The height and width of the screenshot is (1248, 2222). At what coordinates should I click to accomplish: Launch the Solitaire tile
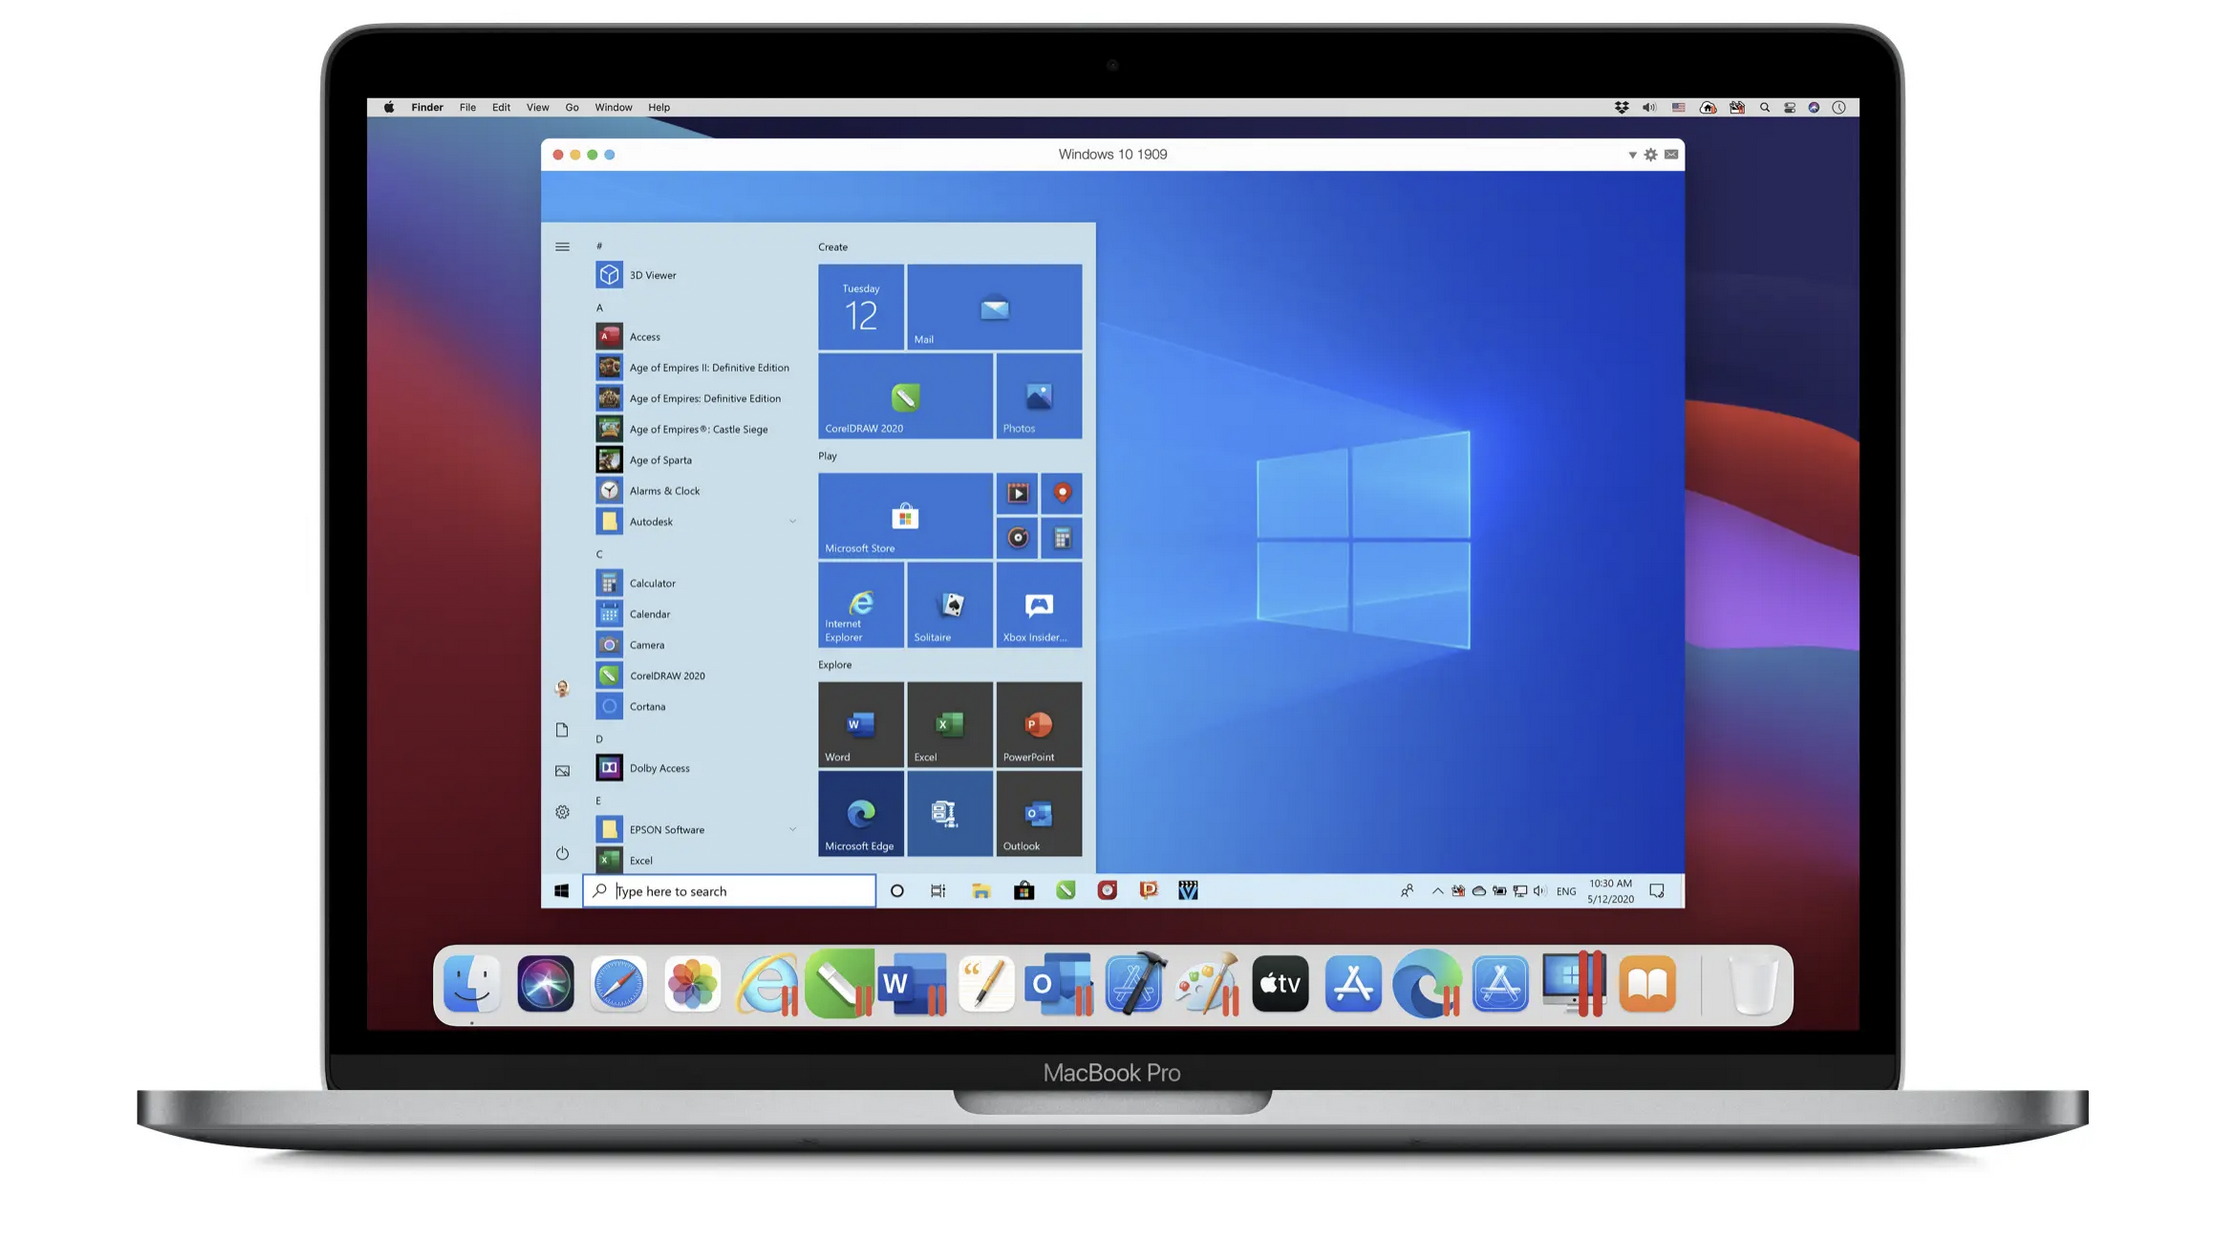coord(949,605)
